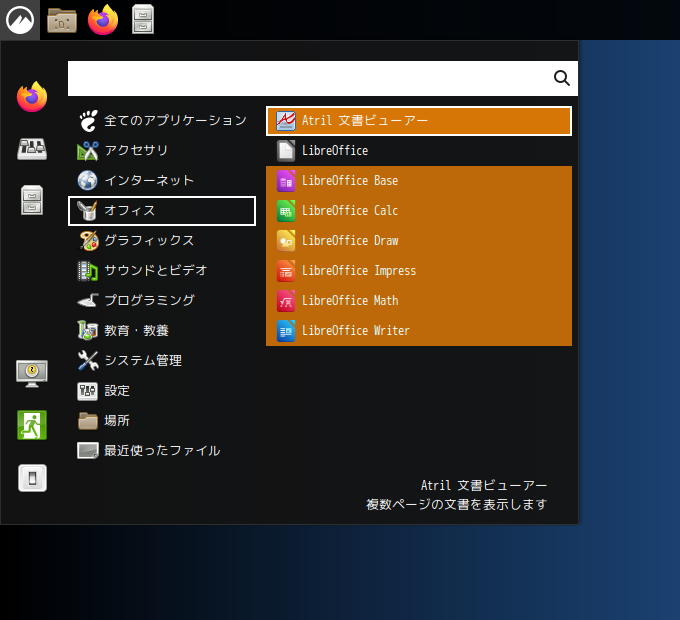Viewport: 680px width, 620px height.
Task: Open Firefox favorite in menu sidebar
Action: click(x=32, y=97)
